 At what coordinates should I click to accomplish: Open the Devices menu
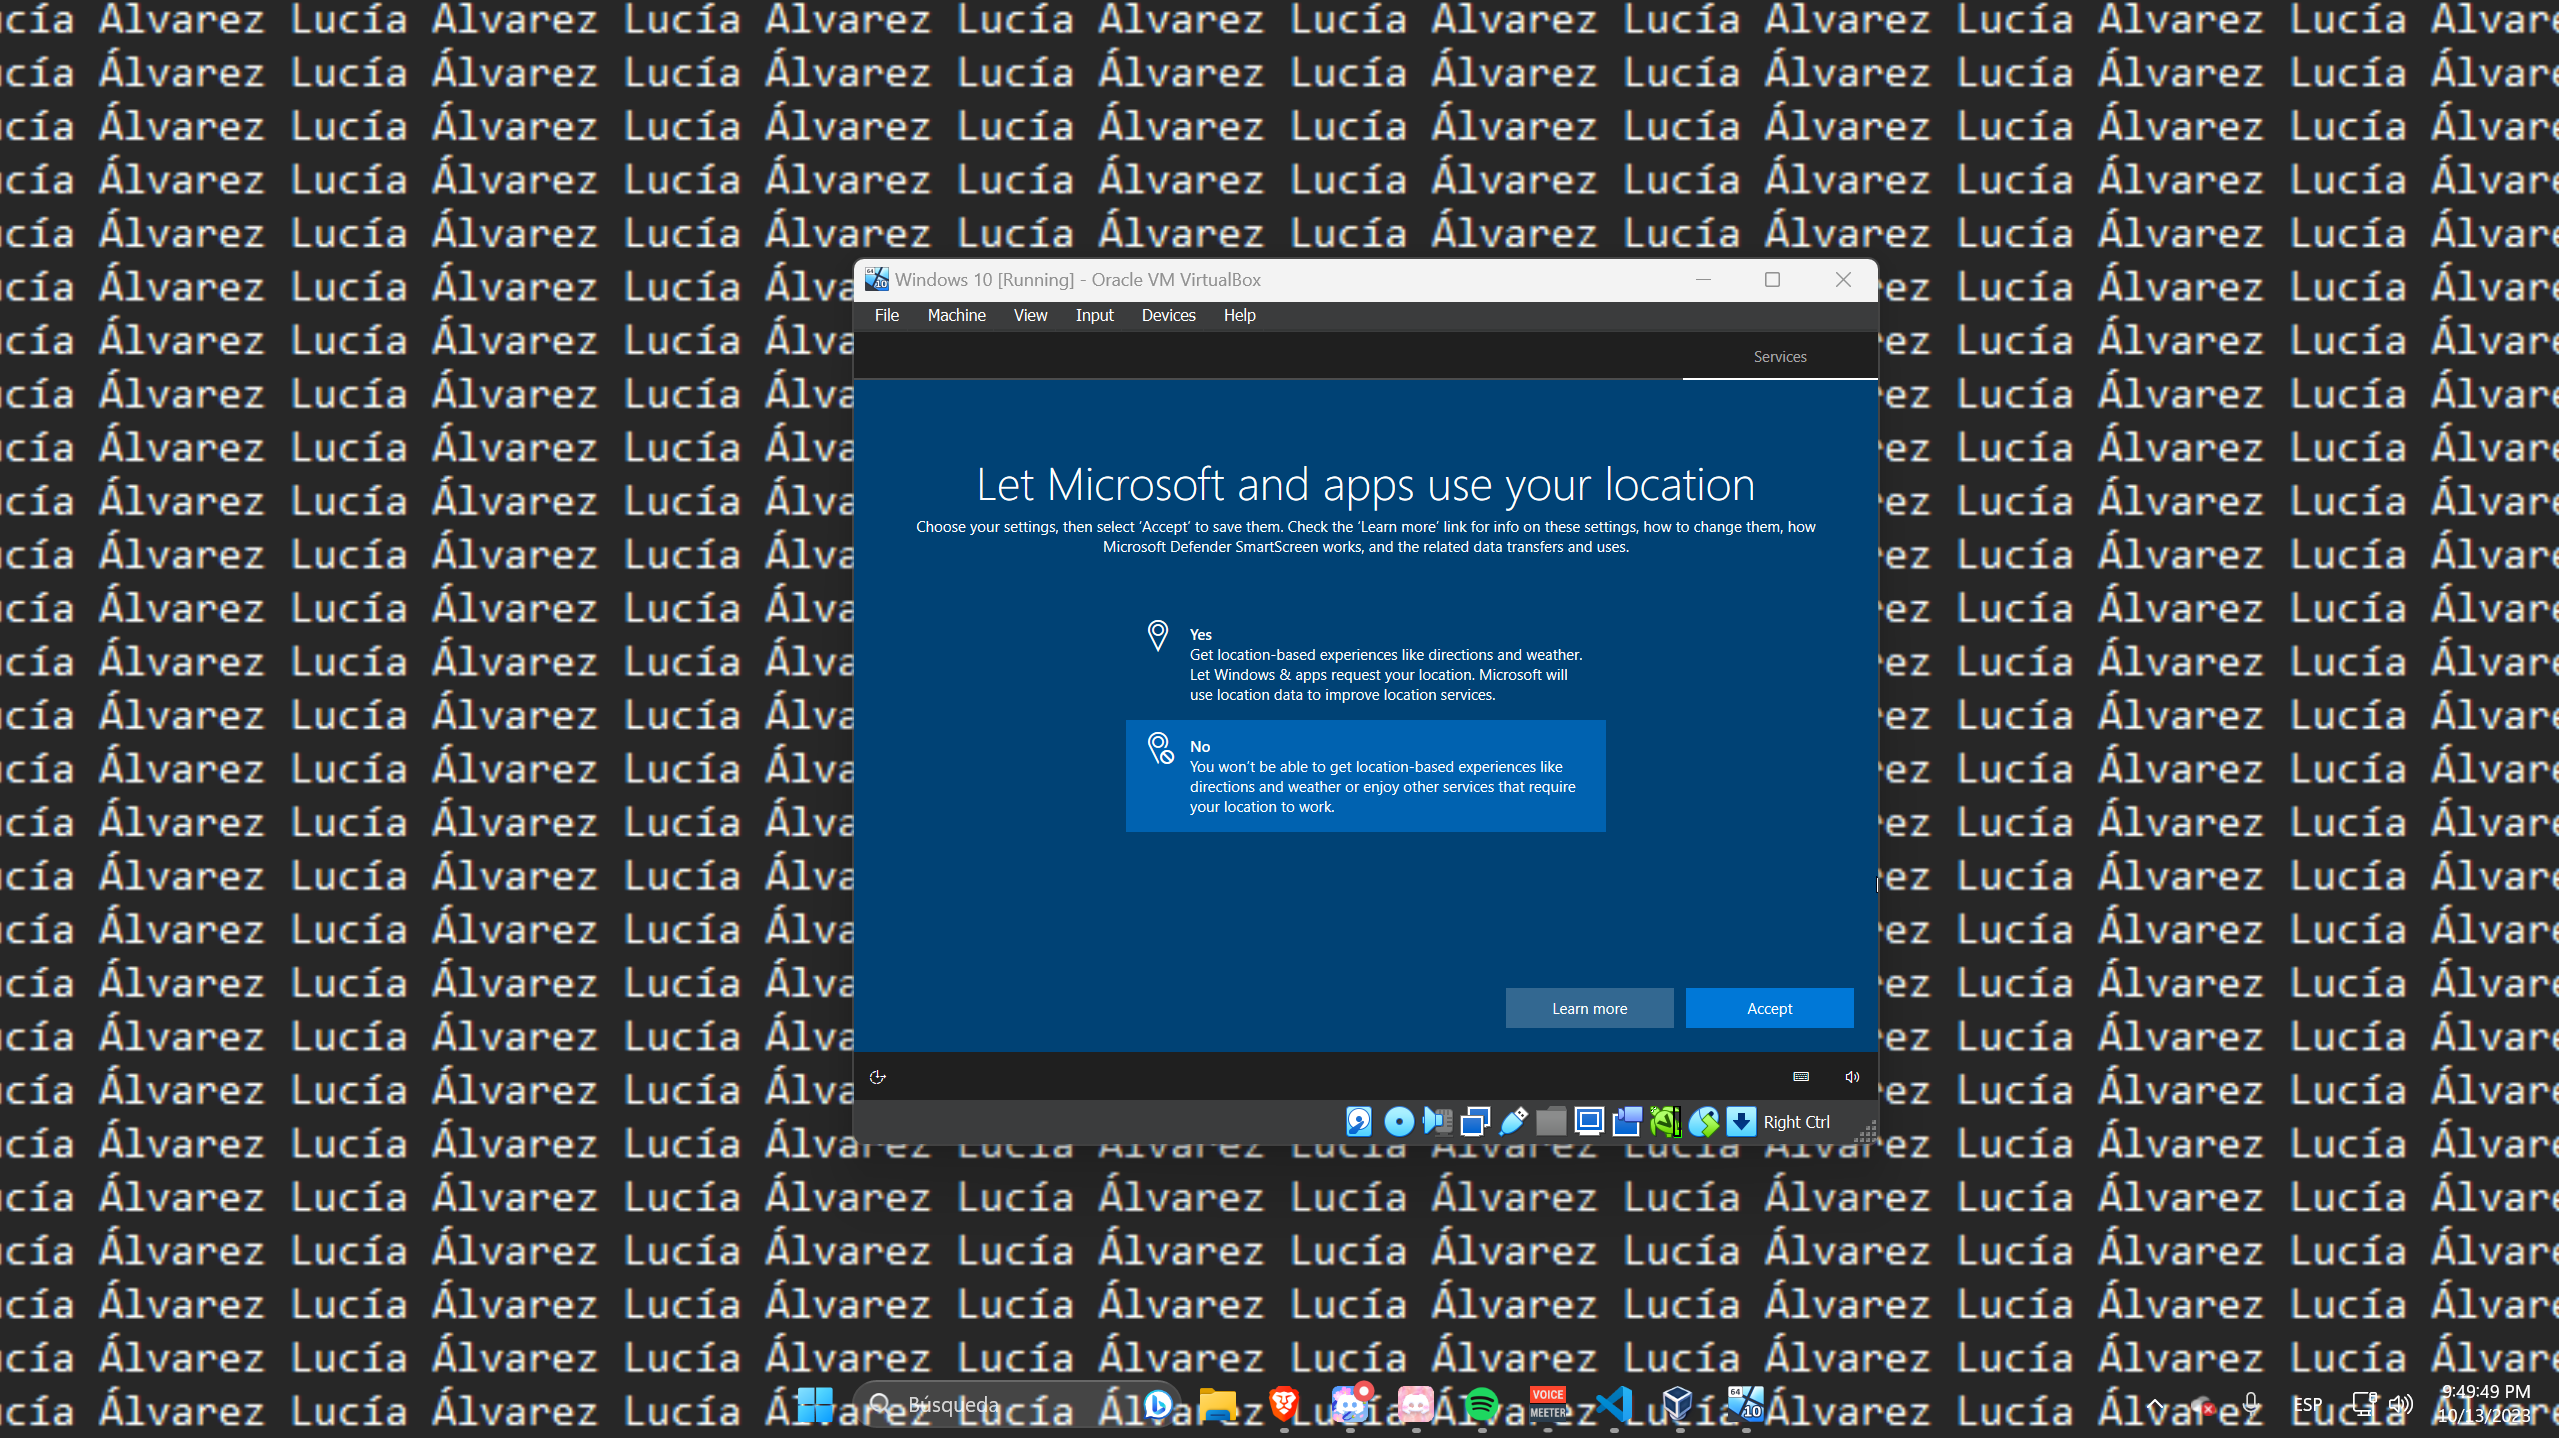1168,315
